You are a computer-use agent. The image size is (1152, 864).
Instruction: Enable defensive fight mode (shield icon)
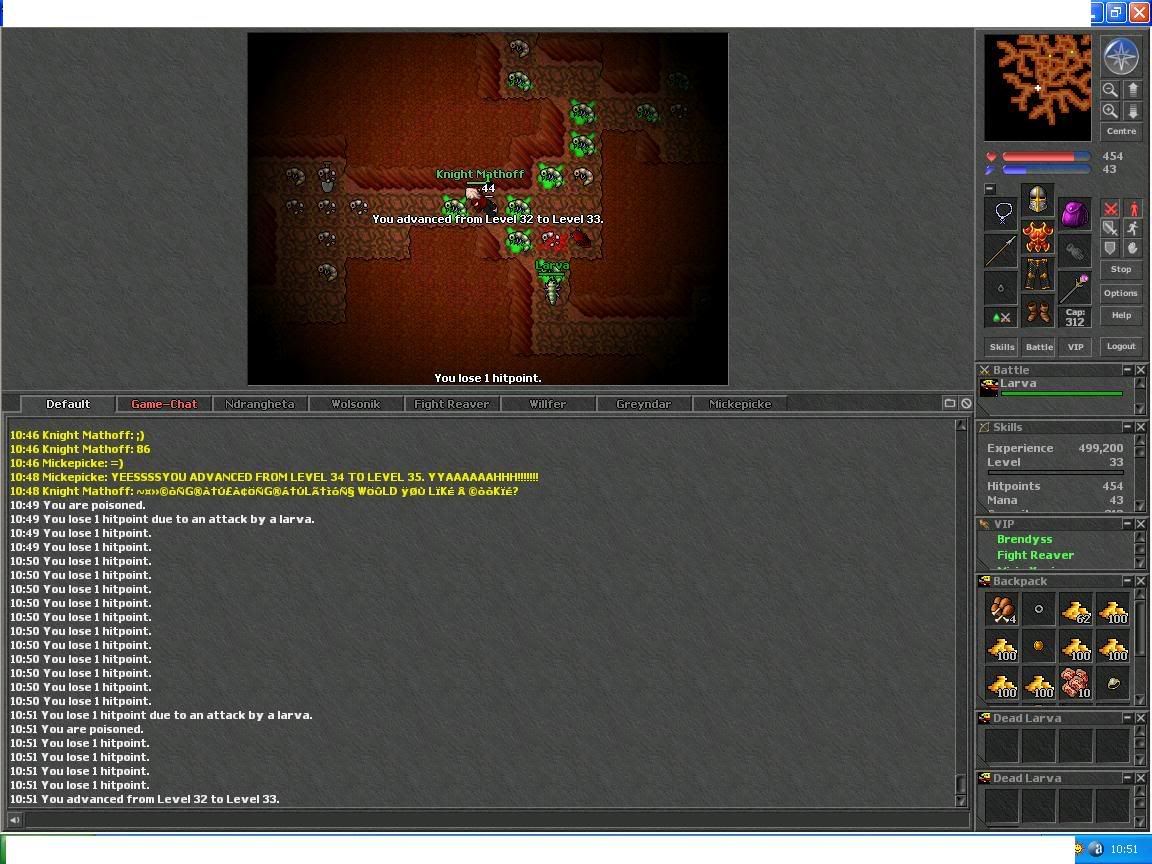[x=1110, y=248]
